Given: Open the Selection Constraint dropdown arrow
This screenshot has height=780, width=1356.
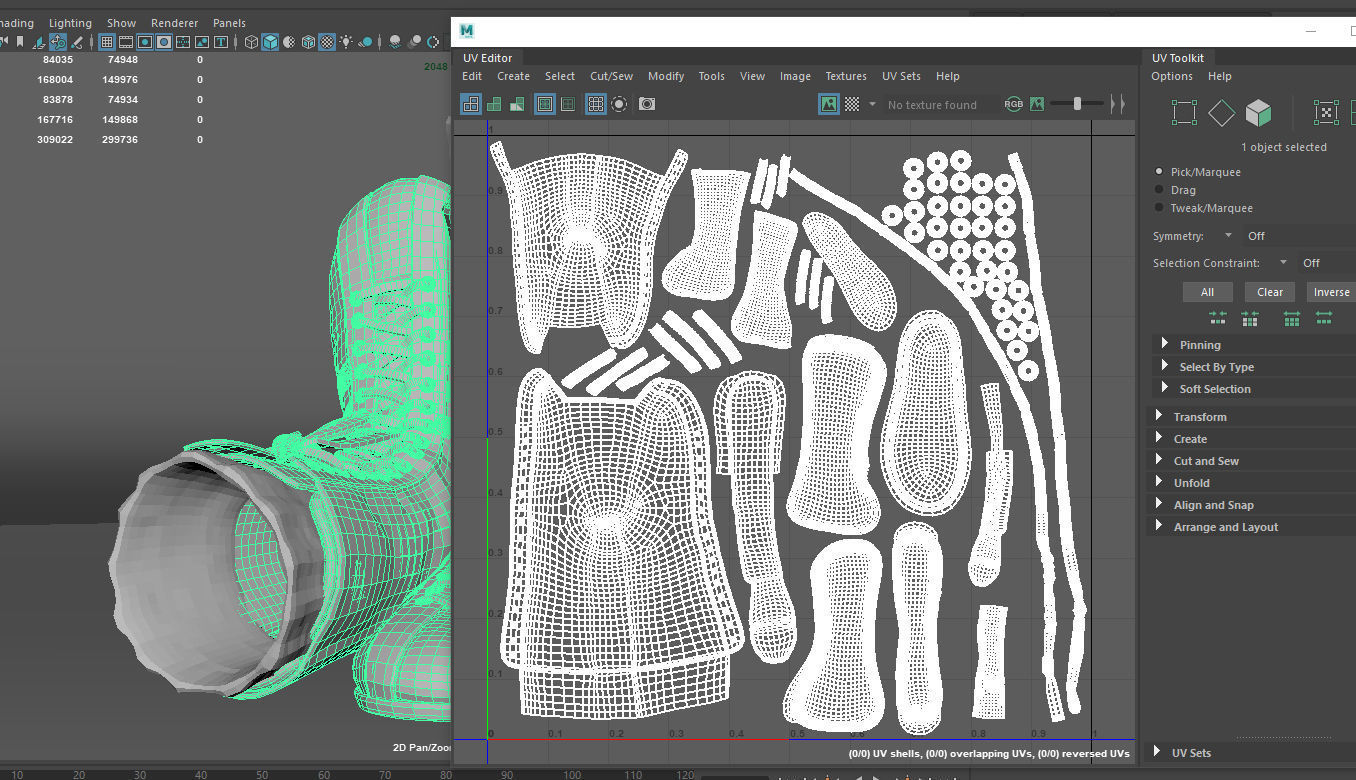Looking at the screenshot, I should (x=1283, y=263).
